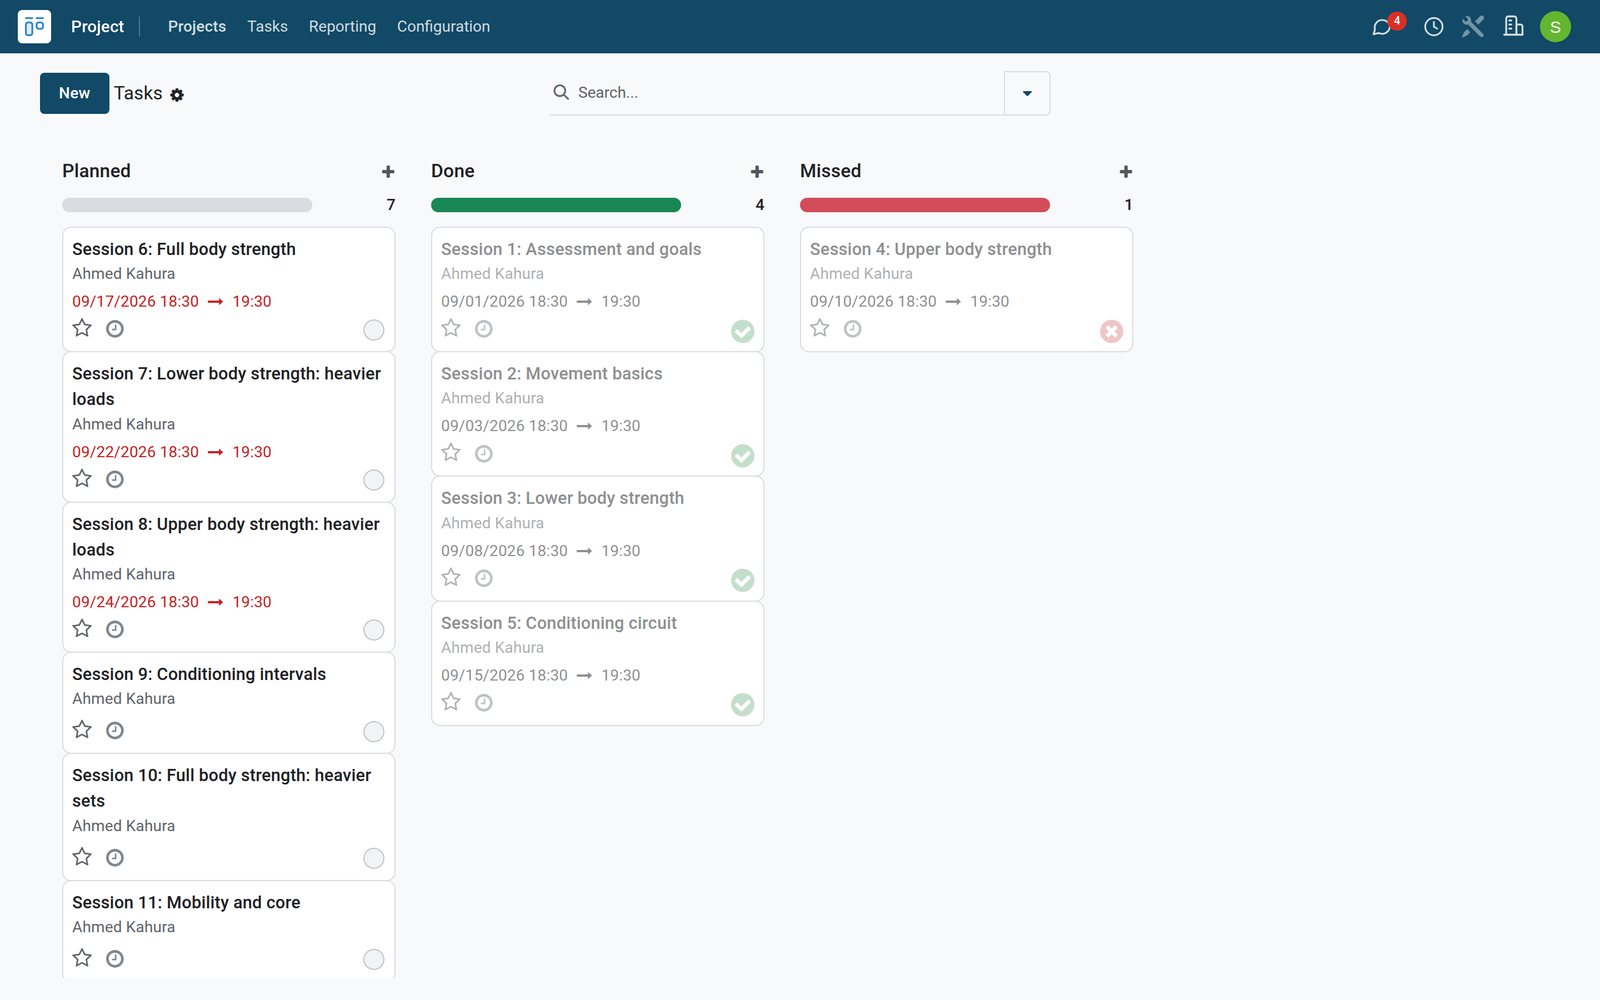Schedule activity on Session 4 card

[x=853, y=328]
